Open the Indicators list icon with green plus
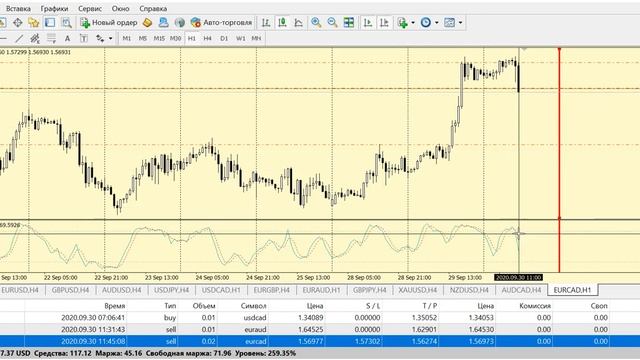This screenshot has height=360, width=640. click(402, 23)
